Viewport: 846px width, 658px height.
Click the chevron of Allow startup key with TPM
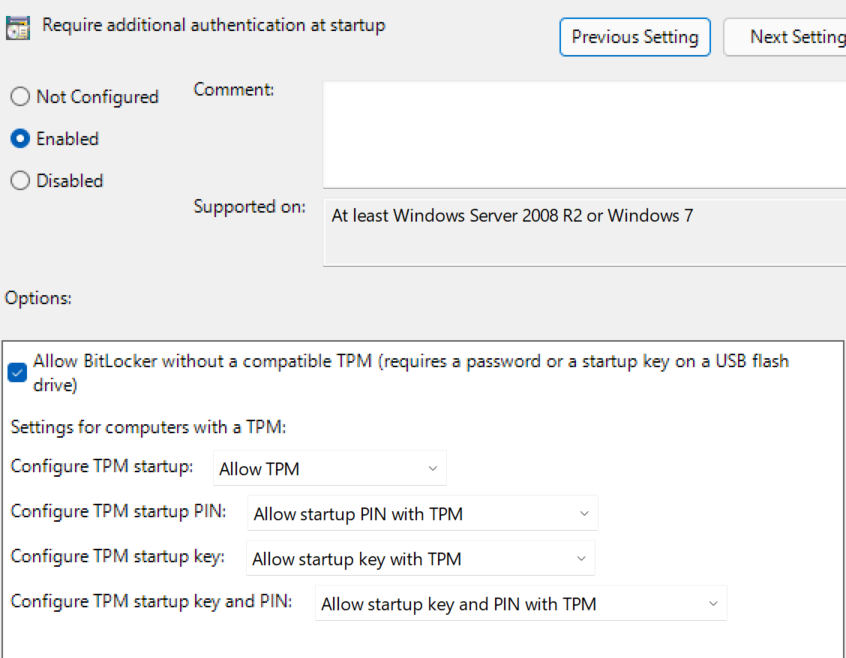(x=582, y=559)
